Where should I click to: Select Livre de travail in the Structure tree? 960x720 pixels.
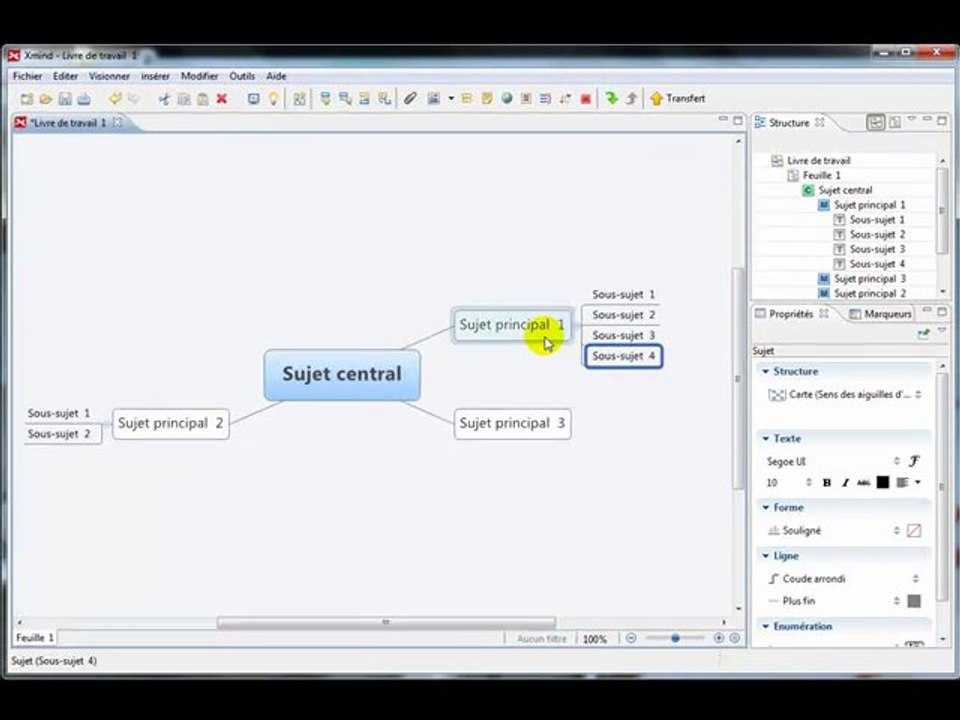point(819,160)
